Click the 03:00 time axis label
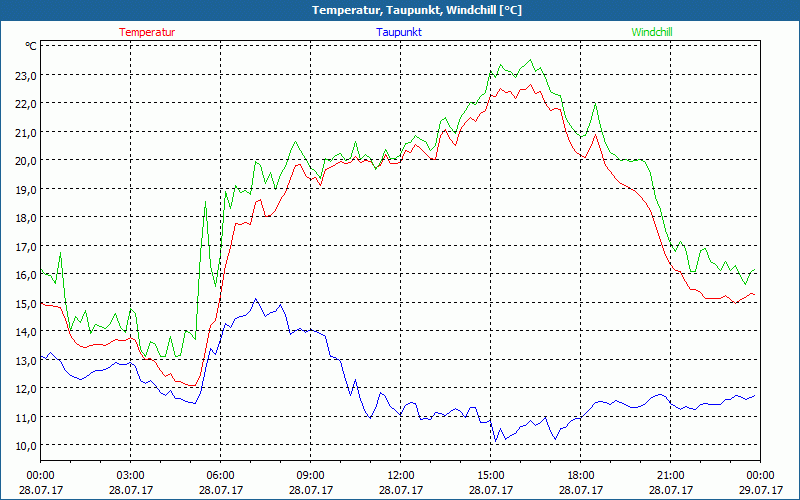Image resolution: width=800 pixels, height=500 pixels. click(131, 476)
